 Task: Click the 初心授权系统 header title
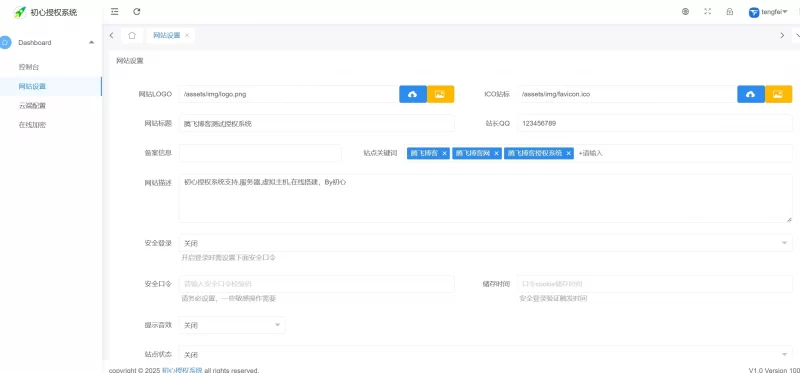click(x=54, y=12)
